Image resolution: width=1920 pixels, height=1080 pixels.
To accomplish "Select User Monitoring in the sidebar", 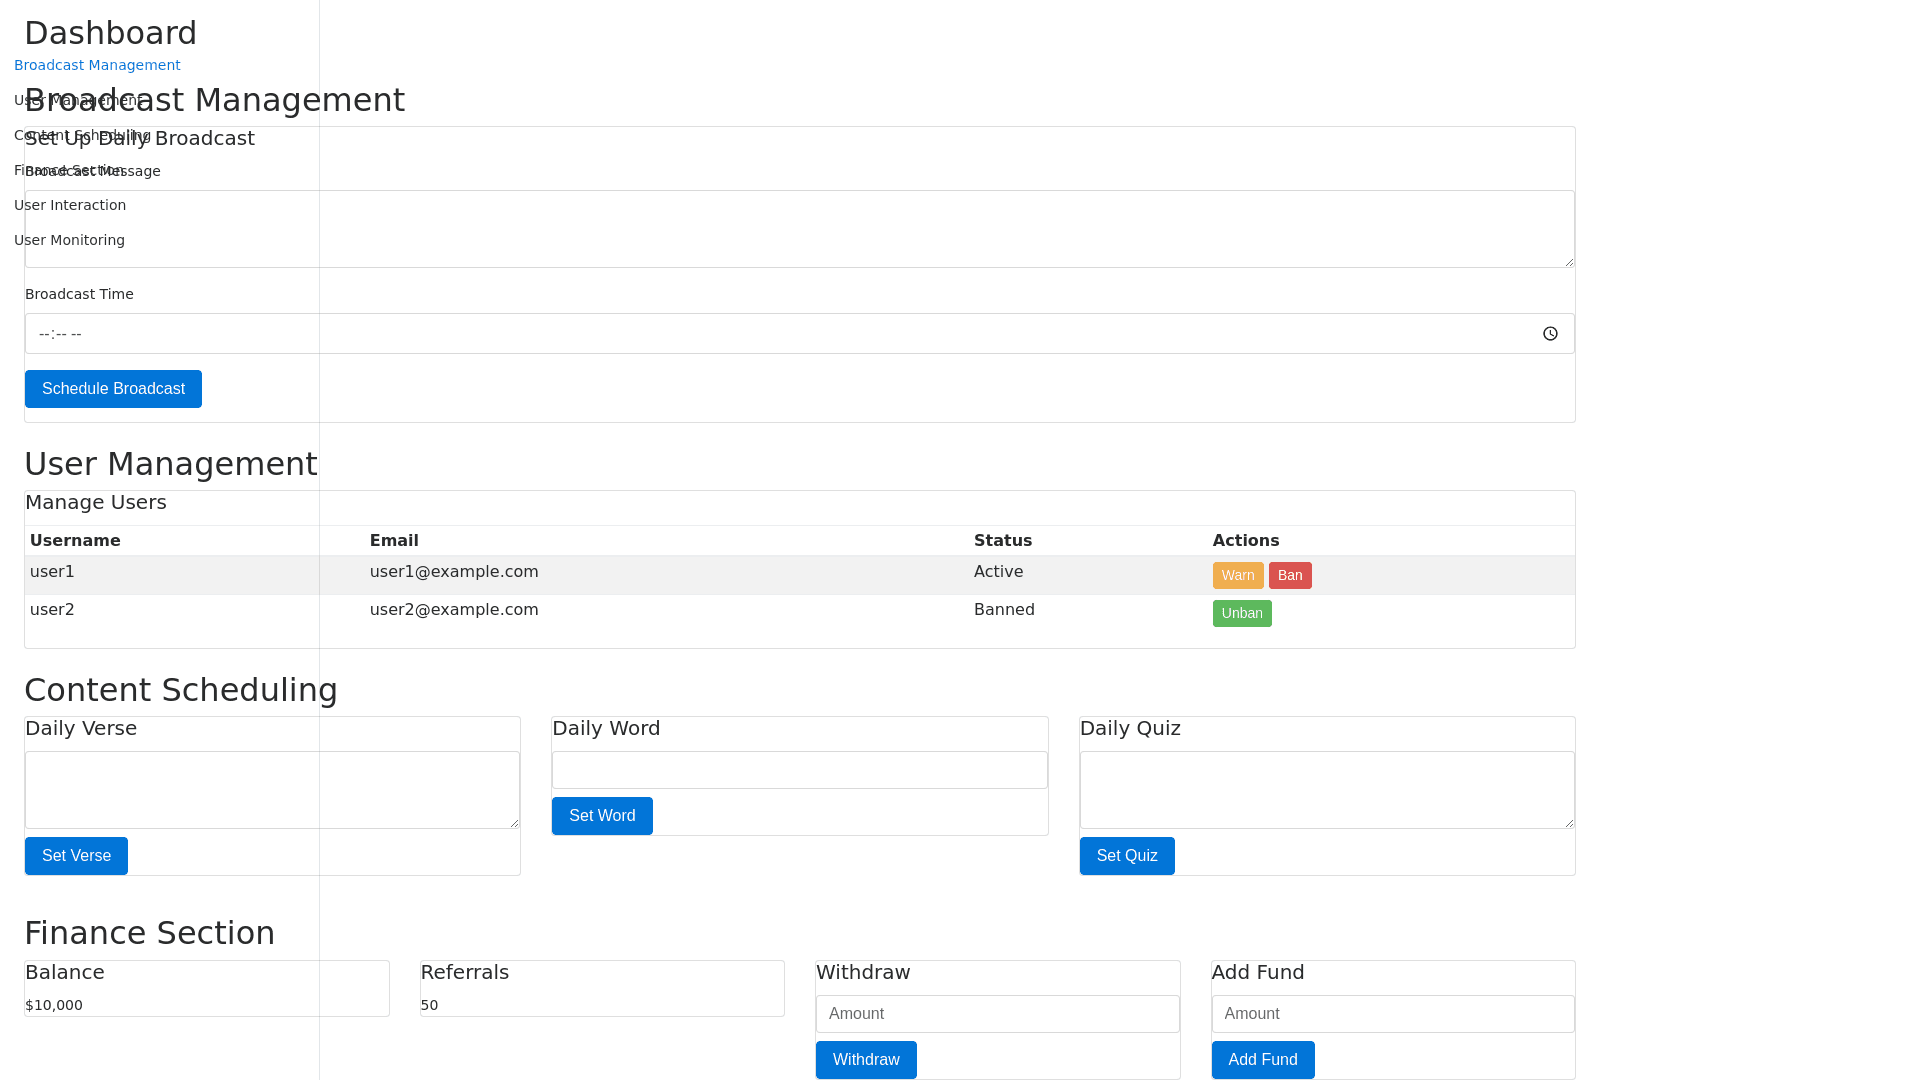I will click(x=69, y=240).
